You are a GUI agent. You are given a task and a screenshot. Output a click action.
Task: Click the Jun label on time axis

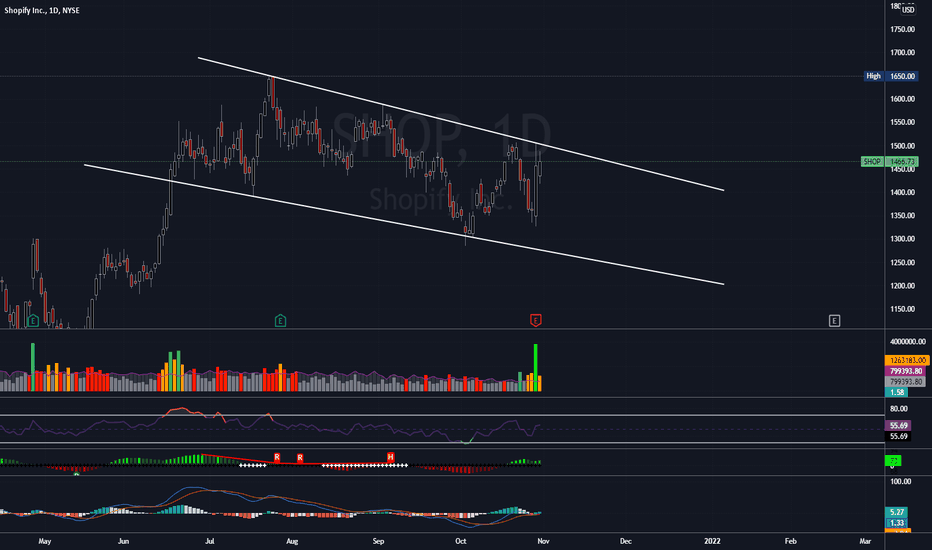[124, 542]
